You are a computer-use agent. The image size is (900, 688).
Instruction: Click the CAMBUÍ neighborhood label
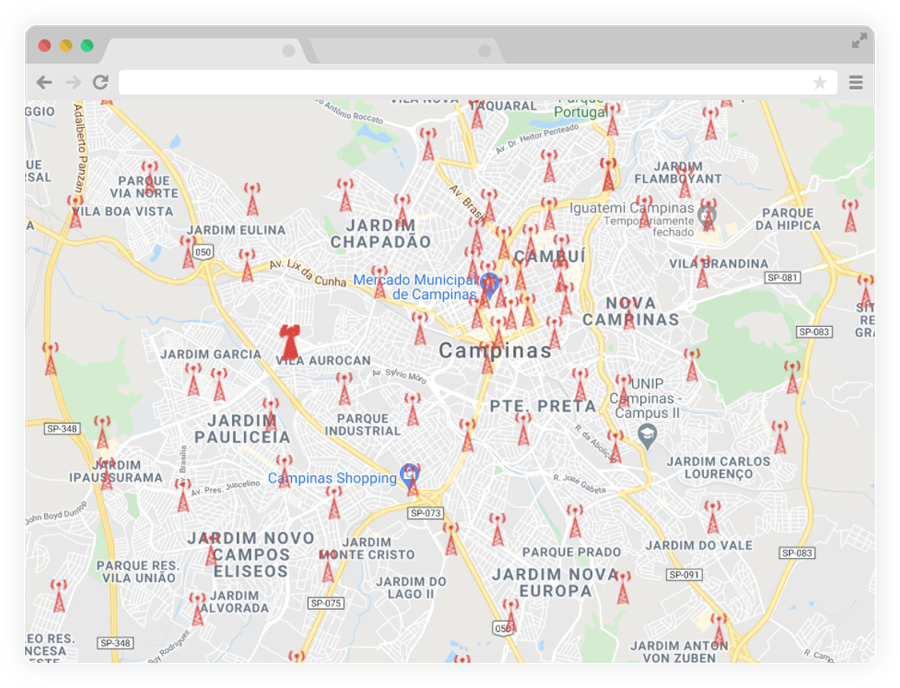pos(549,256)
